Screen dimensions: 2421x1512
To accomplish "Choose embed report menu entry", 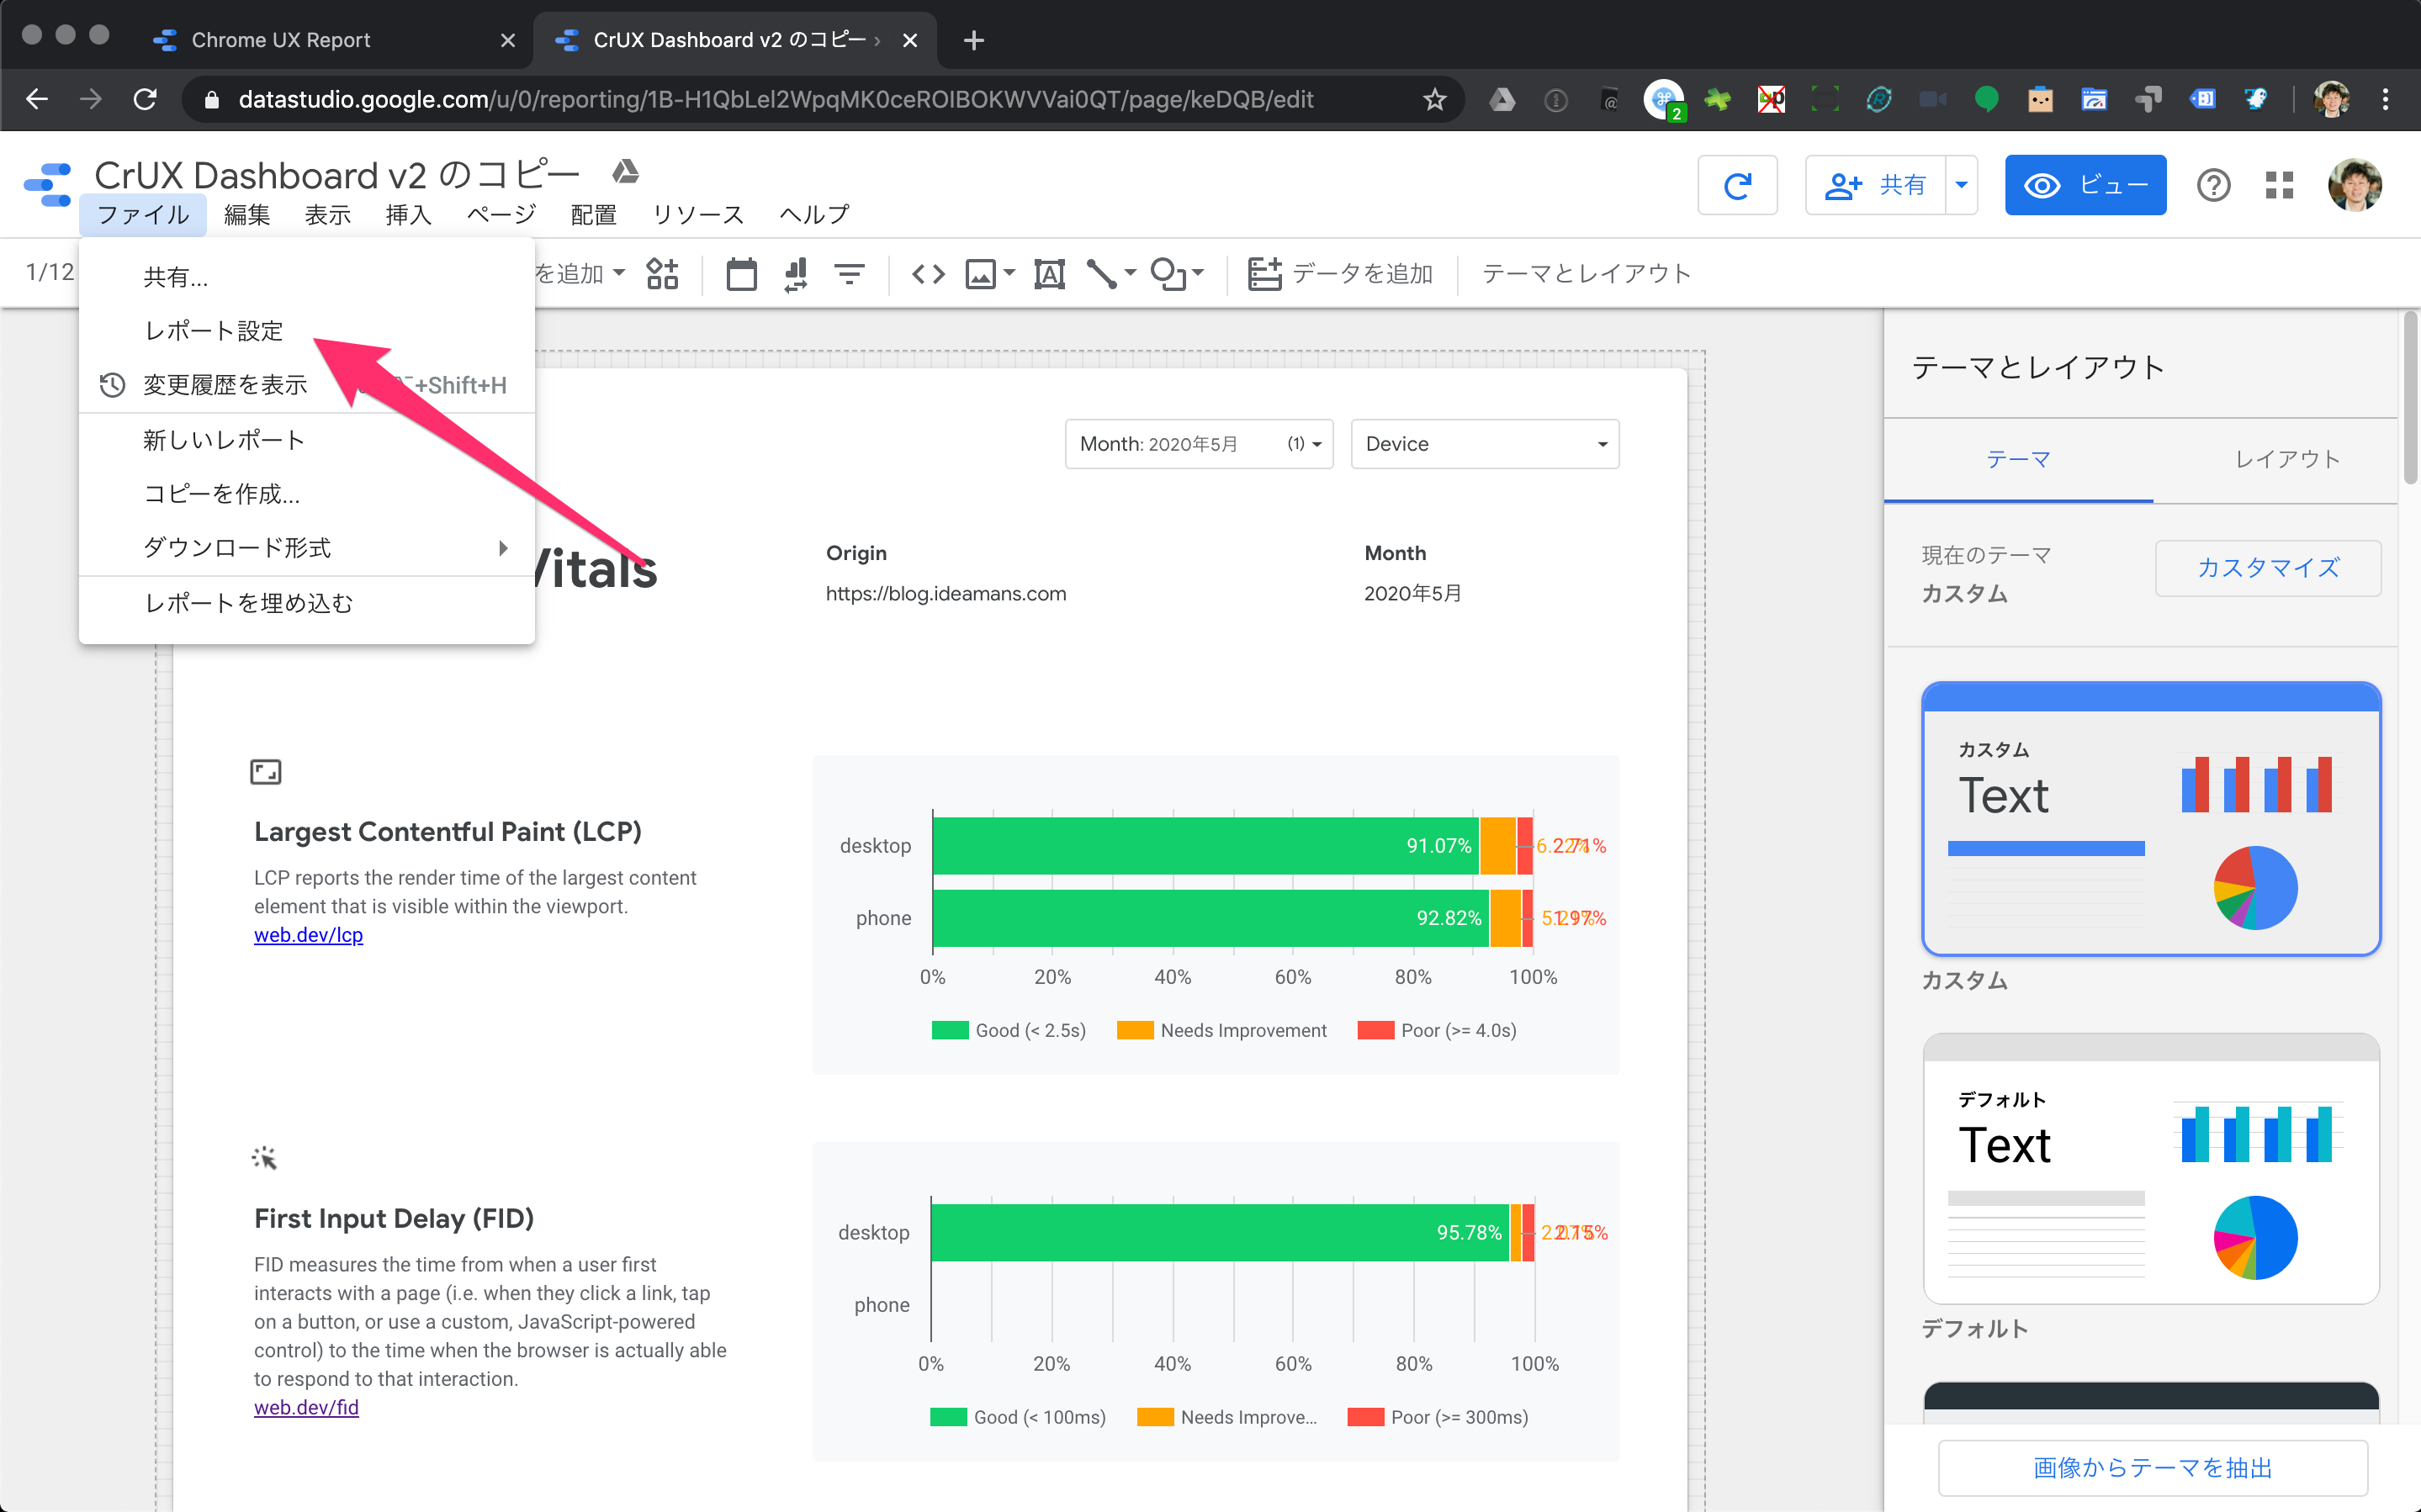I will pos(307,603).
